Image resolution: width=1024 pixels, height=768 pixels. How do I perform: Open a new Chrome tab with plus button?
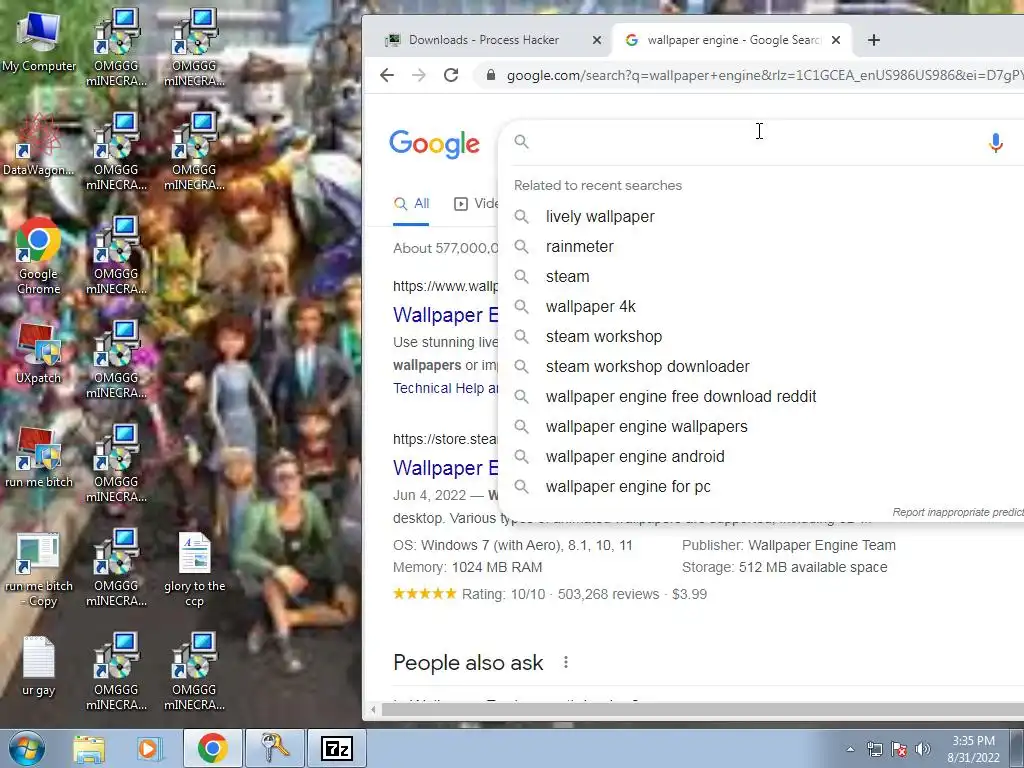coord(874,40)
